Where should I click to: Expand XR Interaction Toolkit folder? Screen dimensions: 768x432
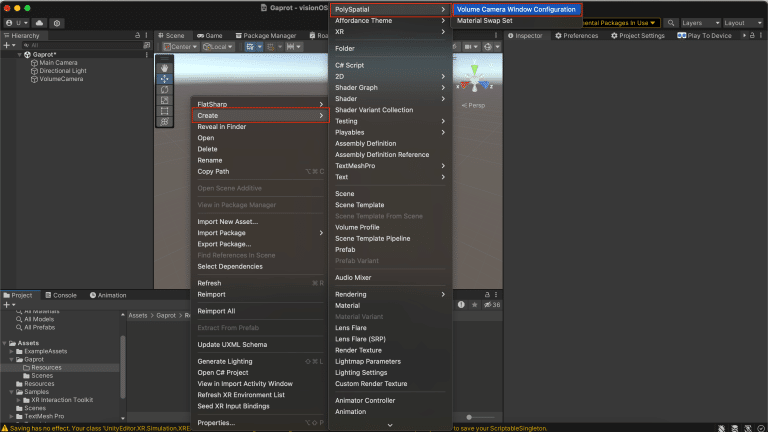[19, 400]
